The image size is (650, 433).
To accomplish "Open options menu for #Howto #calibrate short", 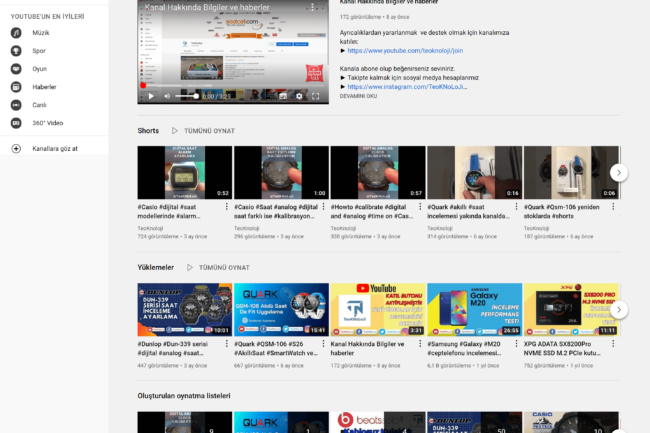I will (x=420, y=207).
